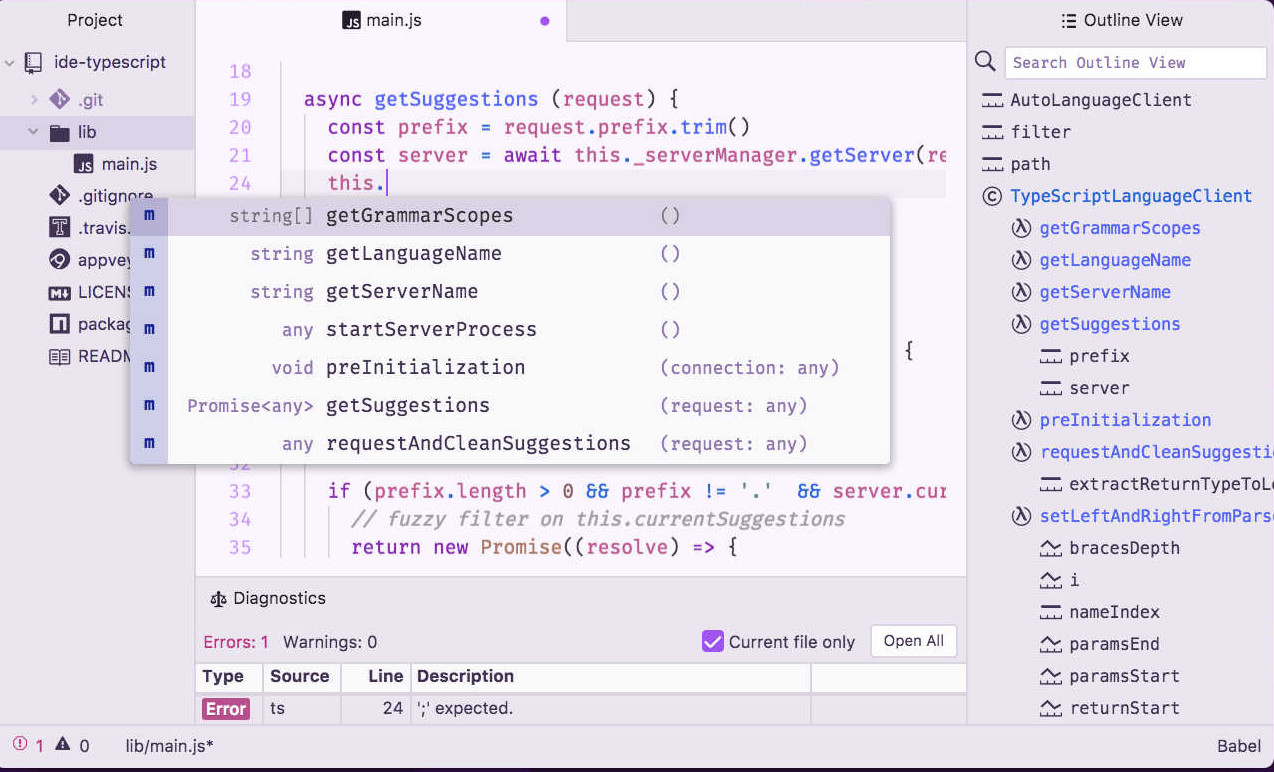Jump to nameIndex in the outline
This screenshot has width=1274, height=772.
pyautogui.click(x=1117, y=612)
